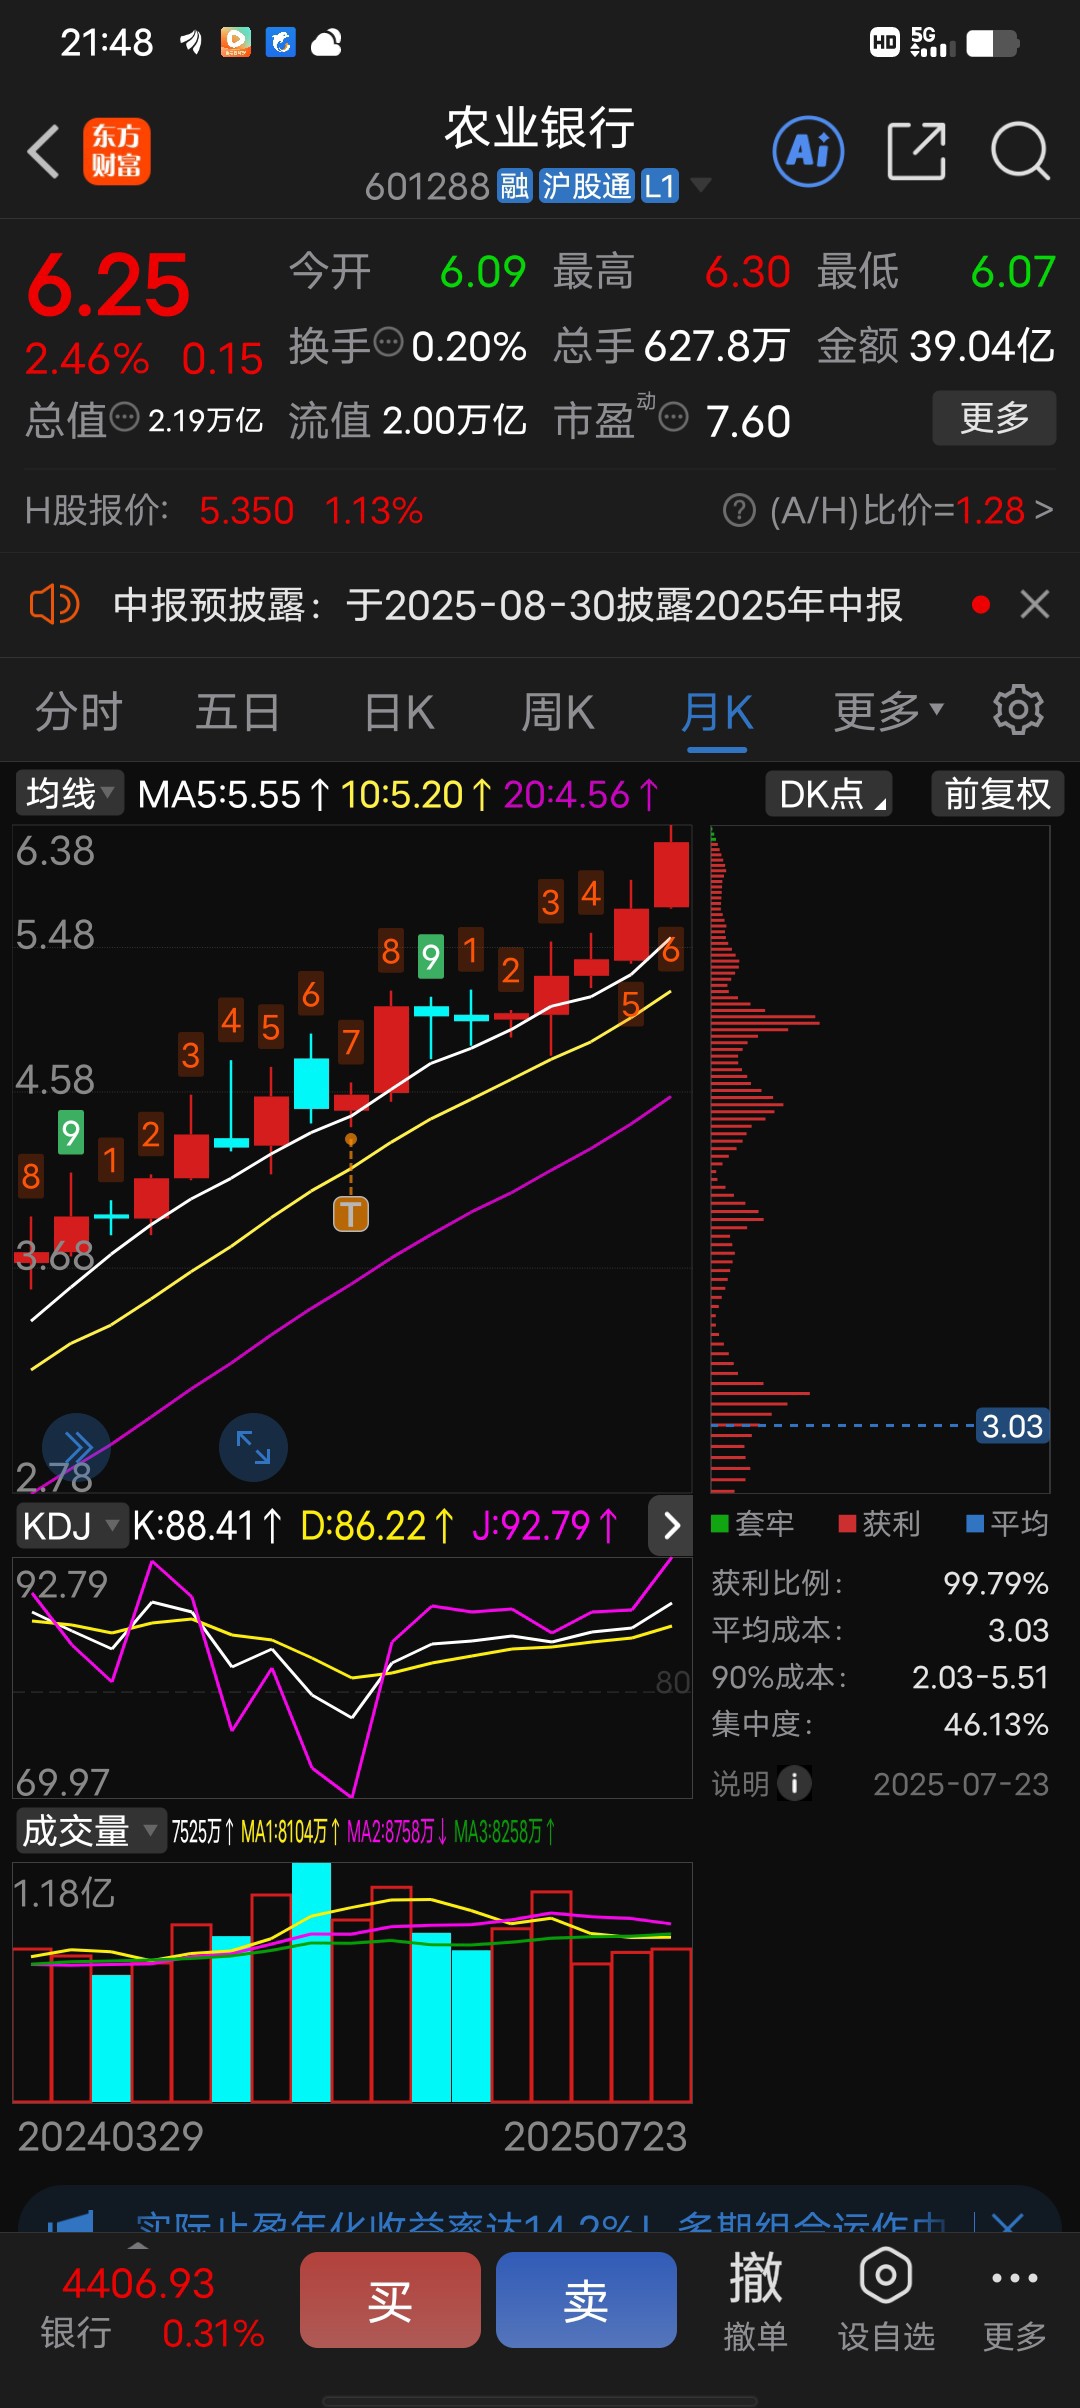
Task: Expand the 更多 period dropdown
Action: click(x=889, y=712)
